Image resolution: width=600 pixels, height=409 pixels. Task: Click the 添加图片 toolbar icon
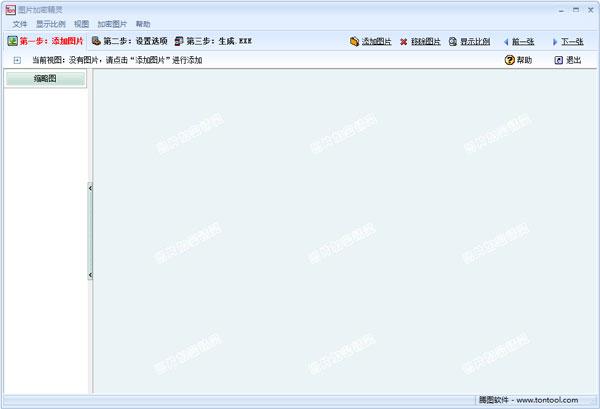354,41
